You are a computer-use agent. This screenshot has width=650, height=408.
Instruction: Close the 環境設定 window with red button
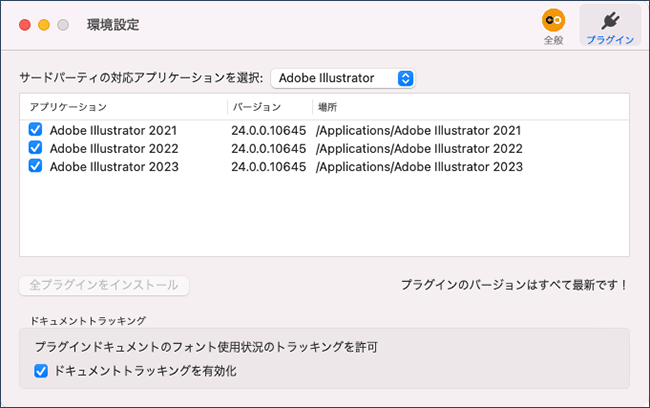tap(25, 25)
